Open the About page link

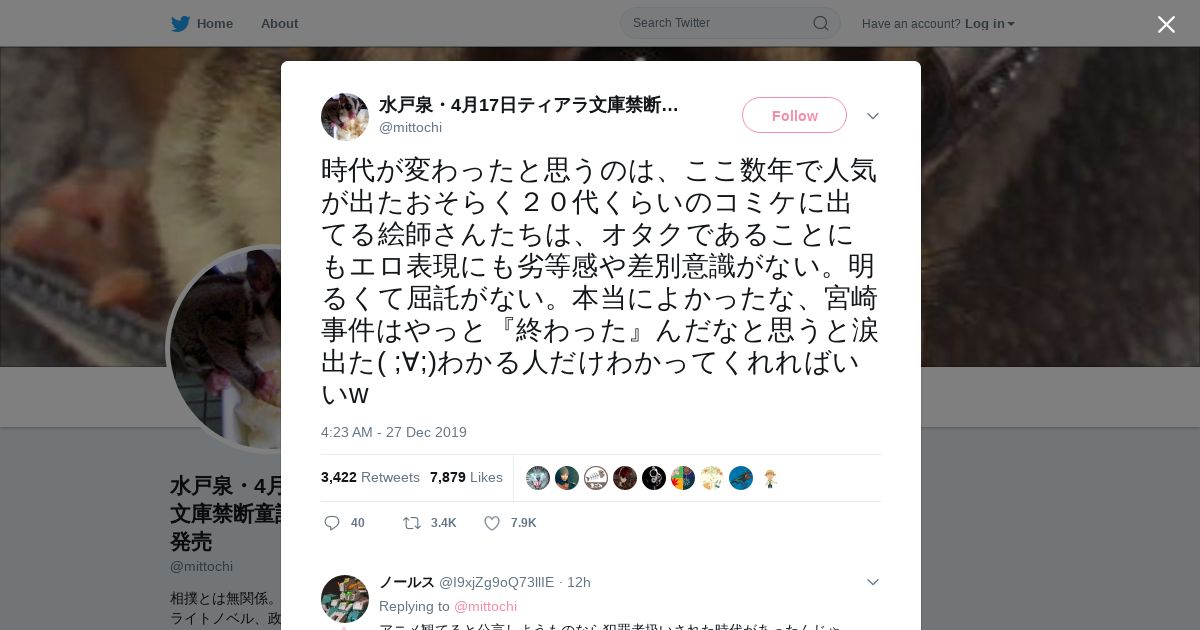pos(279,23)
